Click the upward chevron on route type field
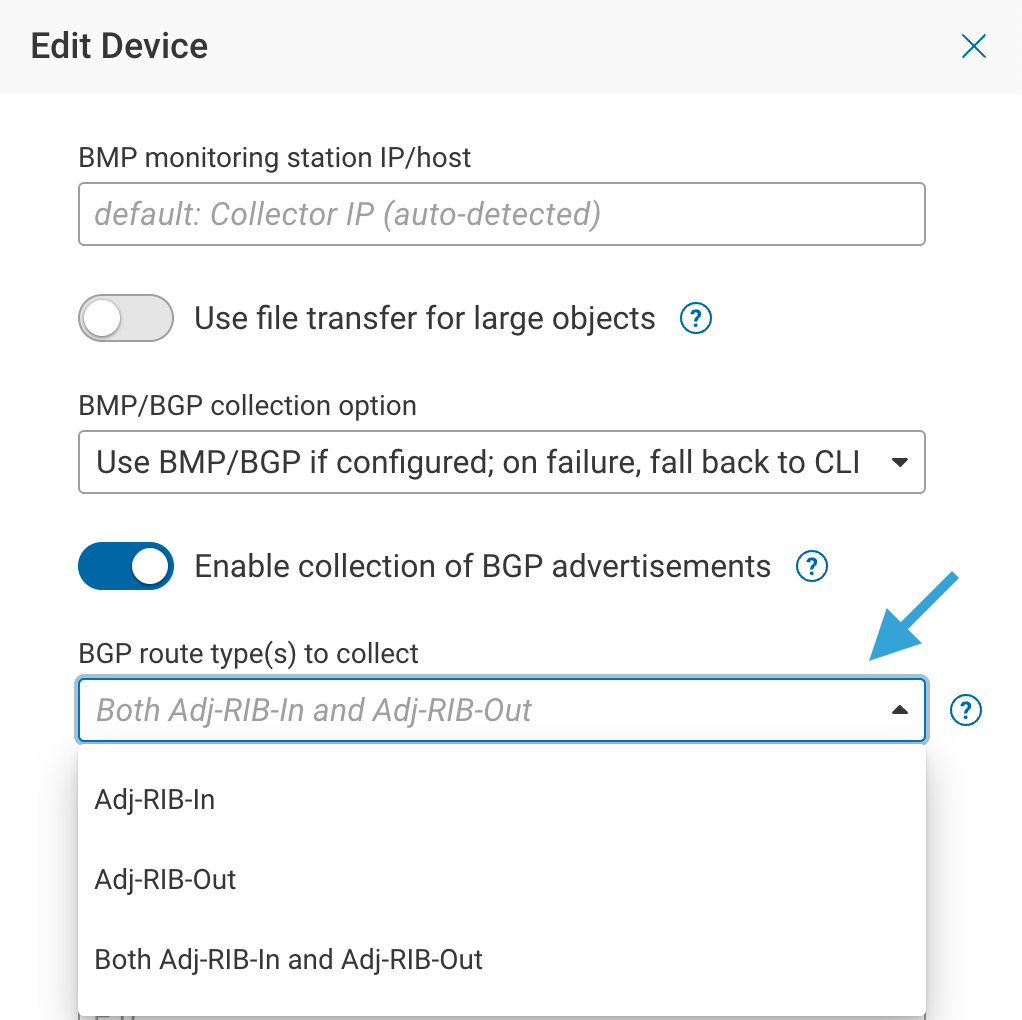This screenshot has width=1022, height=1020. [899, 710]
